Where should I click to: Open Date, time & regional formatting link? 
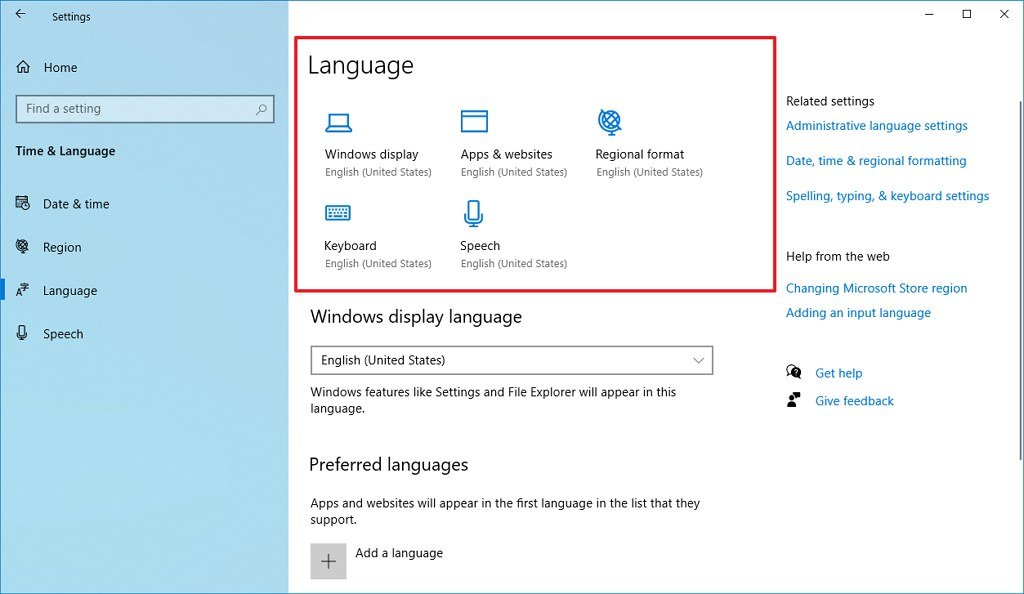coord(875,161)
